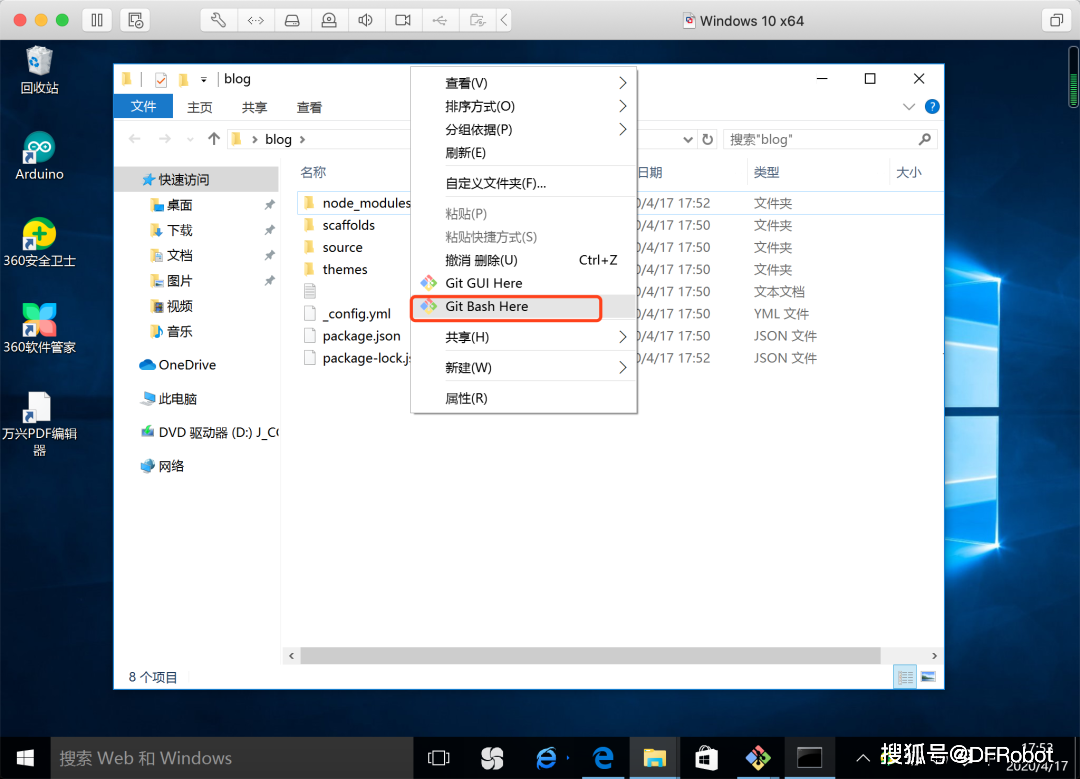Open the 主页 ribbon tab
1080x779 pixels.
200,107
